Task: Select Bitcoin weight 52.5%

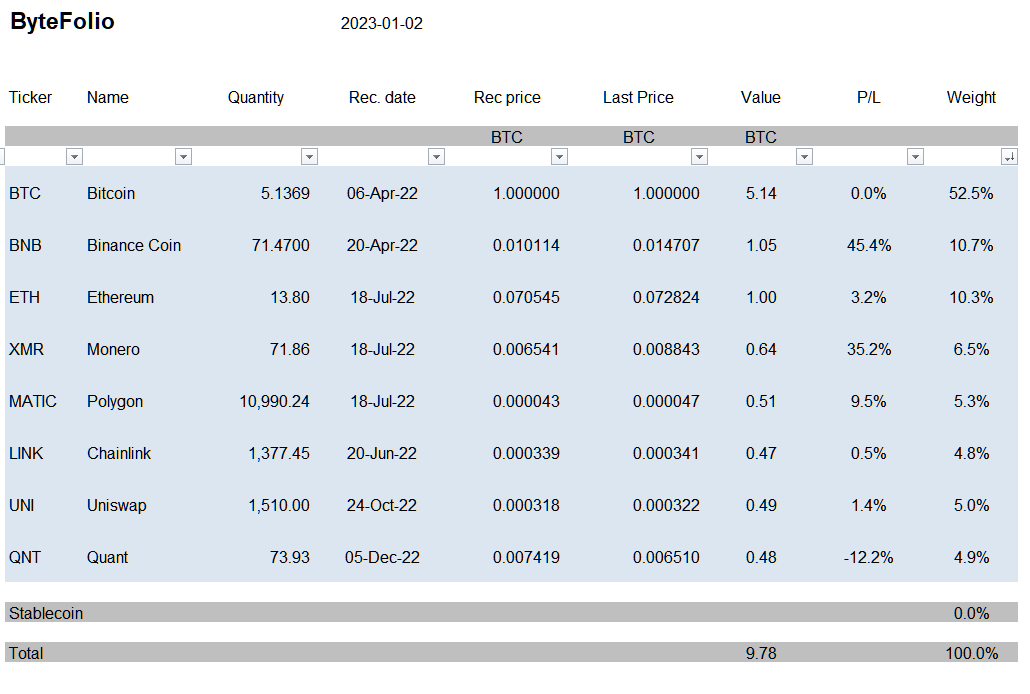Action: click(x=971, y=193)
